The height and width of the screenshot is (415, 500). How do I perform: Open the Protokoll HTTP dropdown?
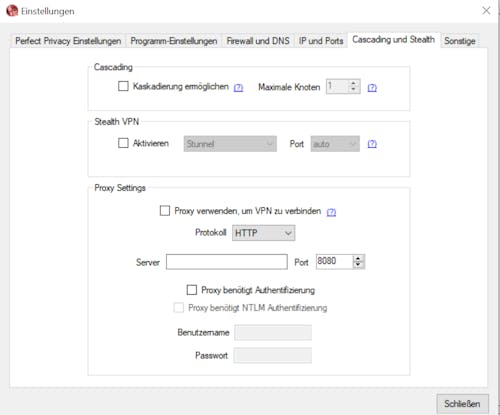point(263,233)
